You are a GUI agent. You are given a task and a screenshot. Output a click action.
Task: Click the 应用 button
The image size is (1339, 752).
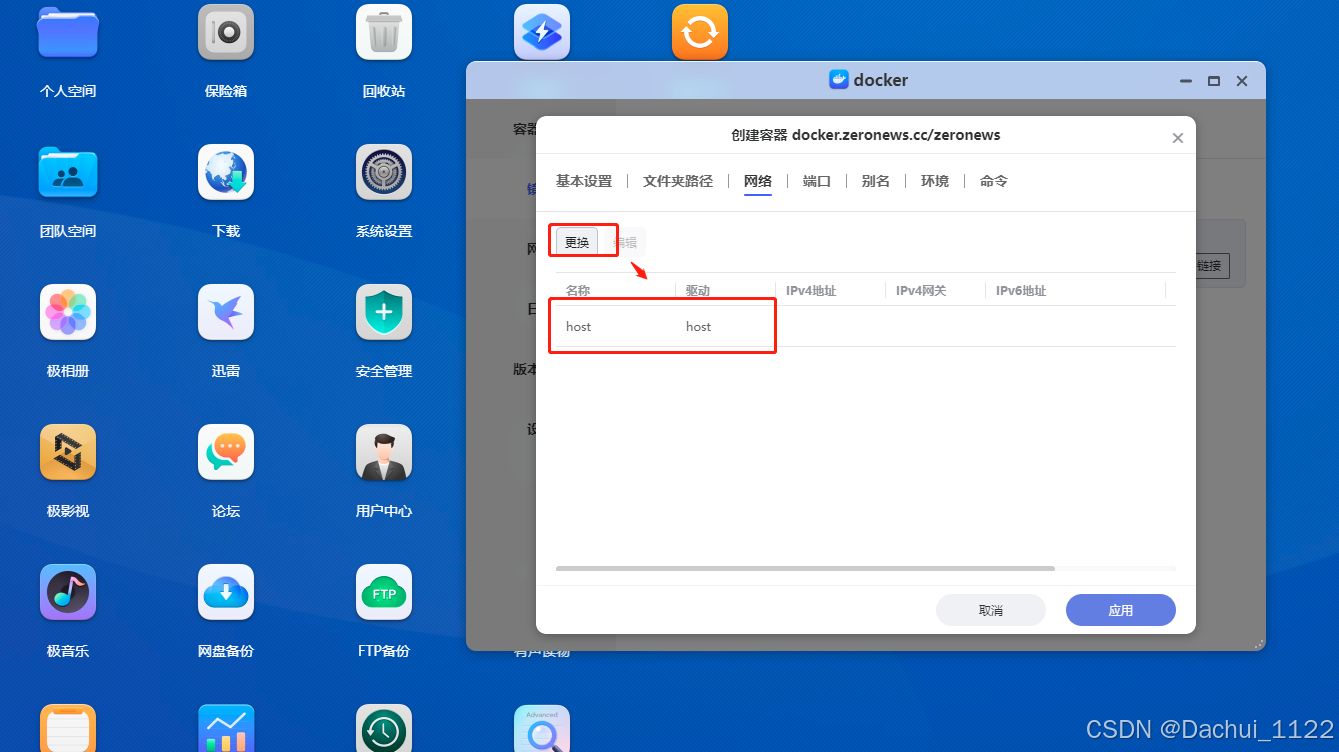pos(1121,610)
